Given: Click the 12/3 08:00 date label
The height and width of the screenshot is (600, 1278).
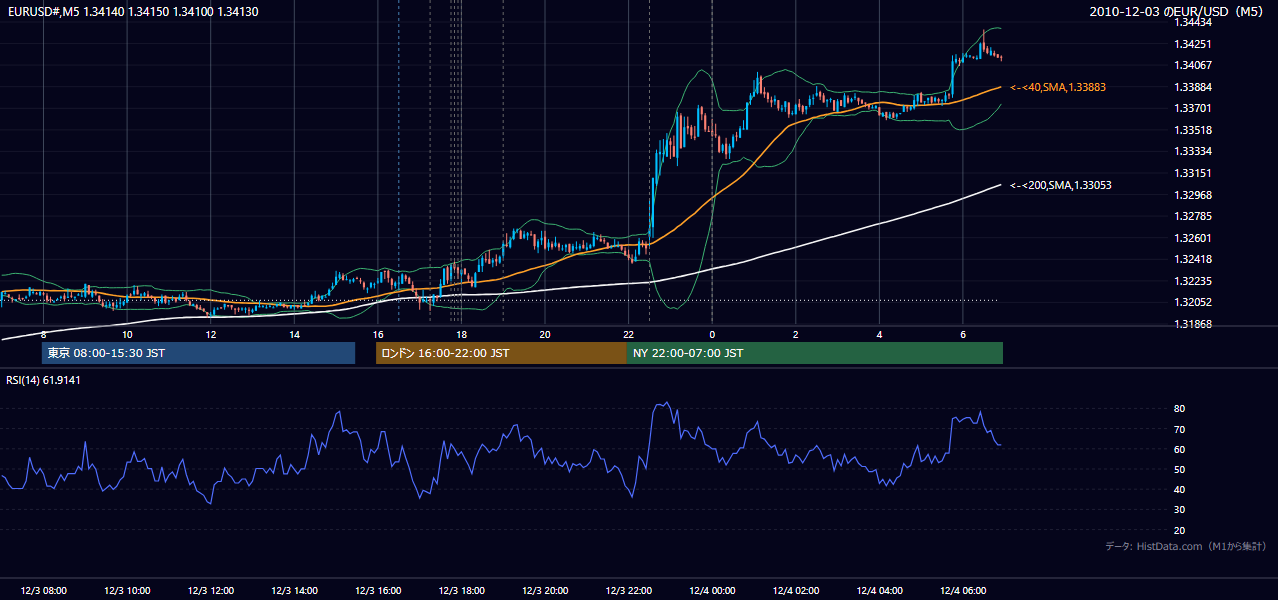Looking at the screenshot, I should [43, 591].
